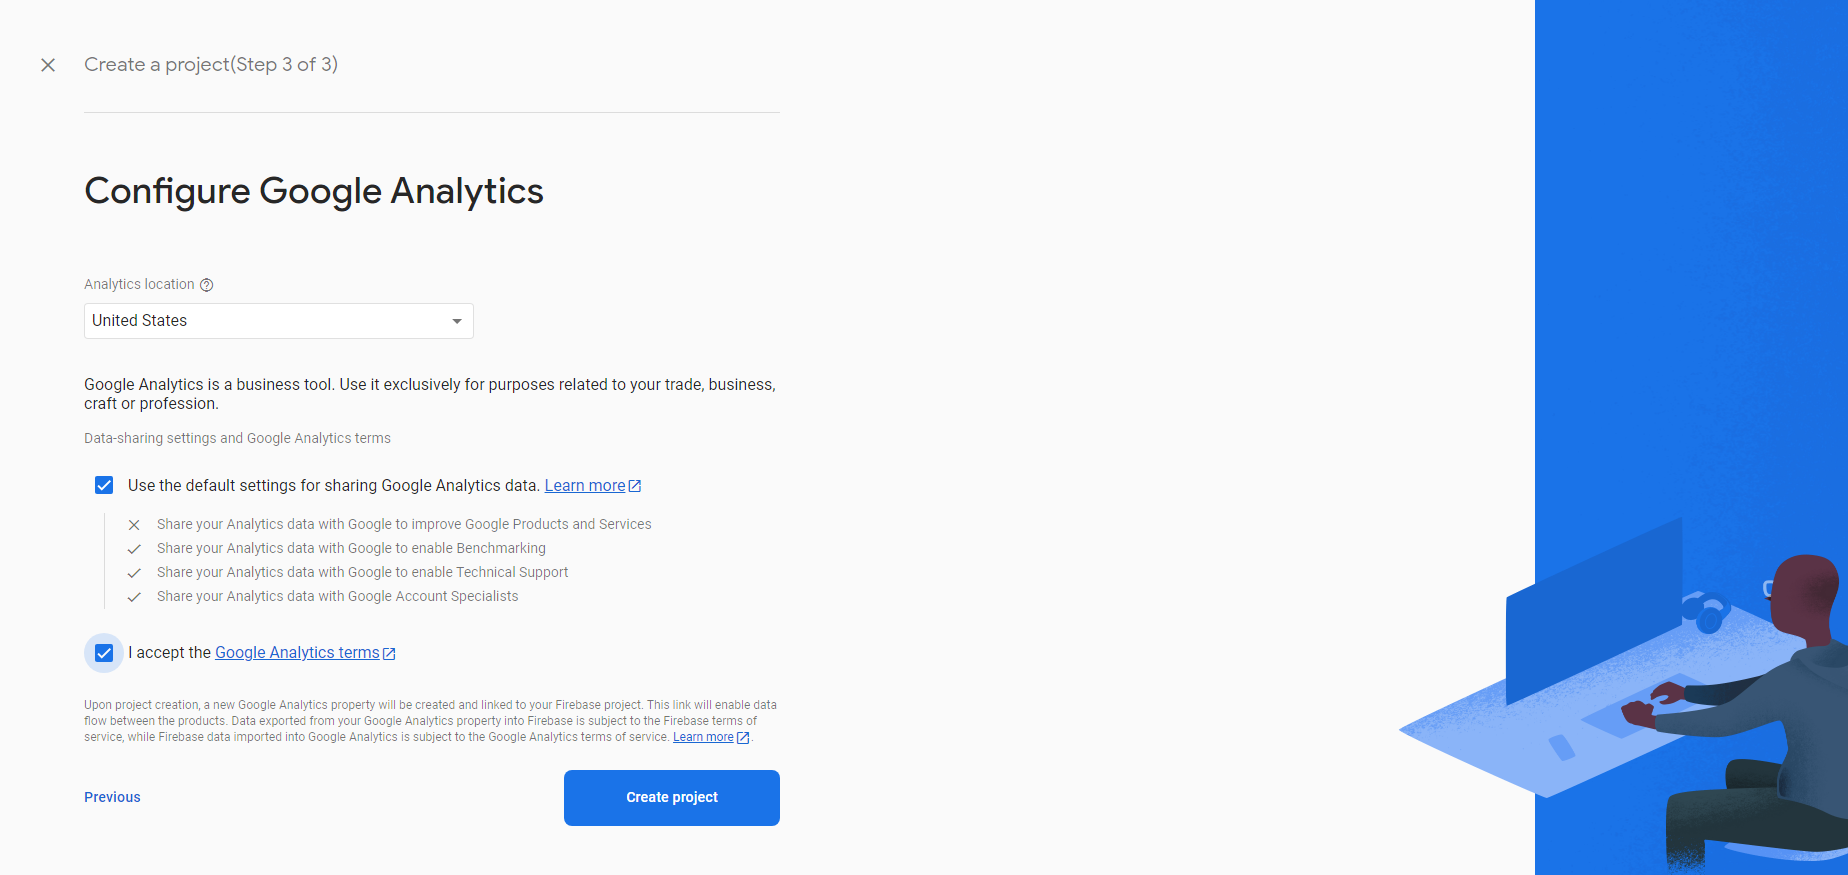This screenshot has width=1848, height=875.
Task: Open the Google Analytics terms link
Action: pos(297,653)
